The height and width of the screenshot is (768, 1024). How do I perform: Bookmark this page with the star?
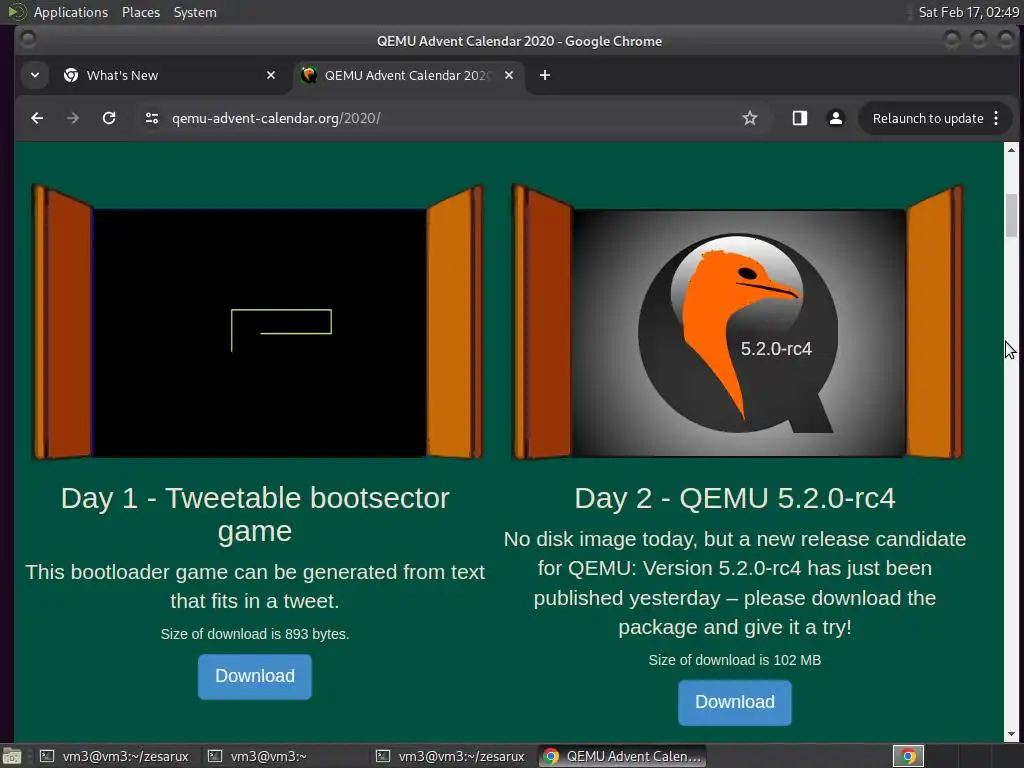tap(750, 118)
